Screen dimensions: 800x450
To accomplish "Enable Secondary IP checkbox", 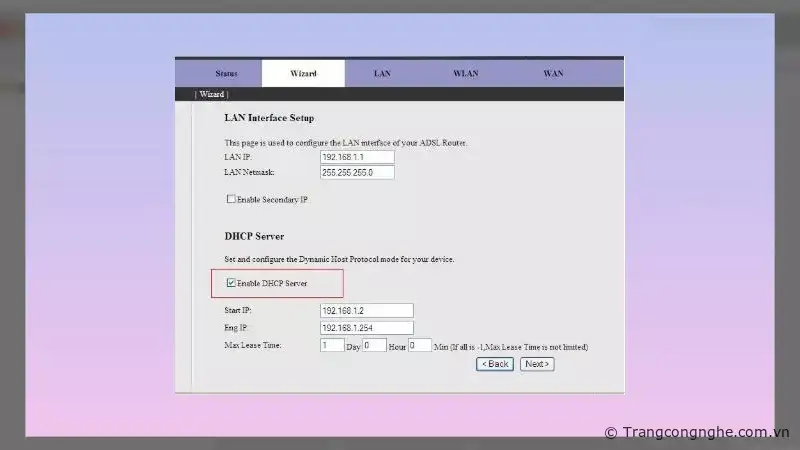I will tap(231, 199).
